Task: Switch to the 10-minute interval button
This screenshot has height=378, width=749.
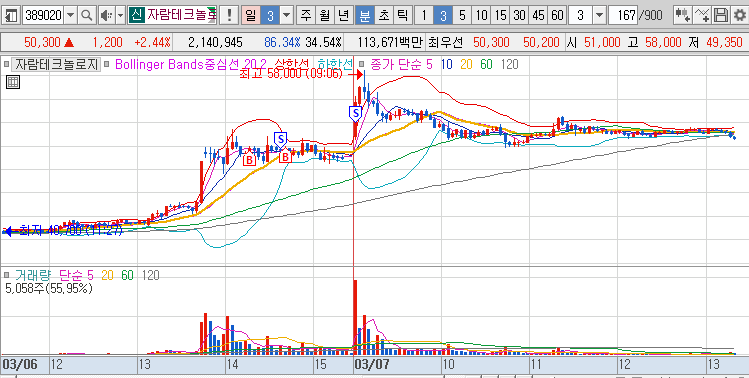Action: pyautogui.click(x=482, y=16)
